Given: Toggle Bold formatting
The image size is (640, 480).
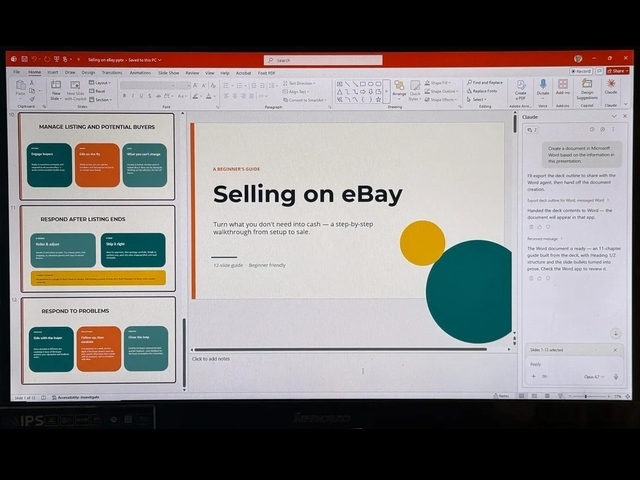Looking at the screenshot, I should point(124,96).
